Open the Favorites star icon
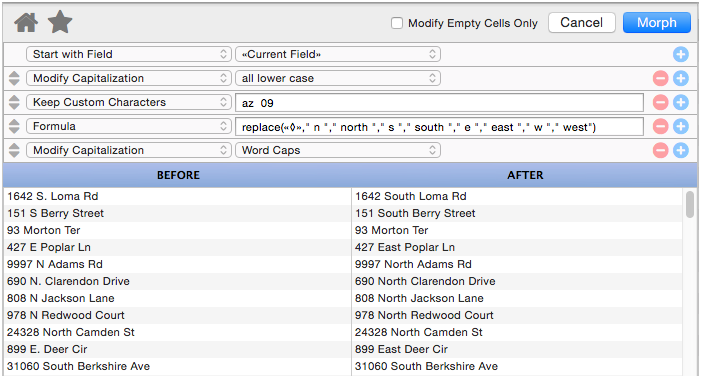This screenshot has width=701, height=378. (60, 22)
